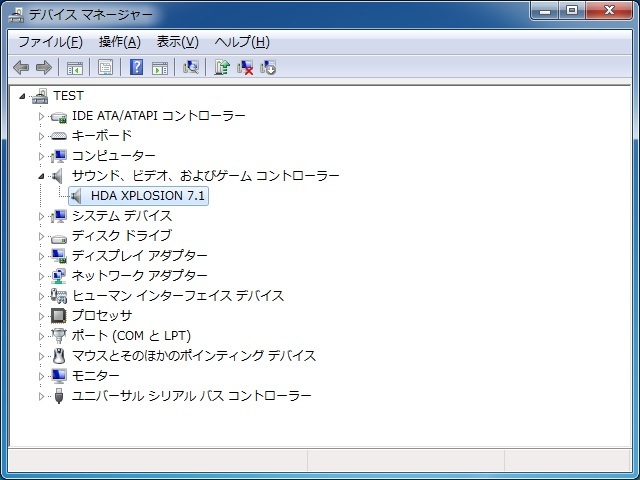Maximize the デバイス マネージャー window
Screen dimensions: 640x480
point(572,10)
